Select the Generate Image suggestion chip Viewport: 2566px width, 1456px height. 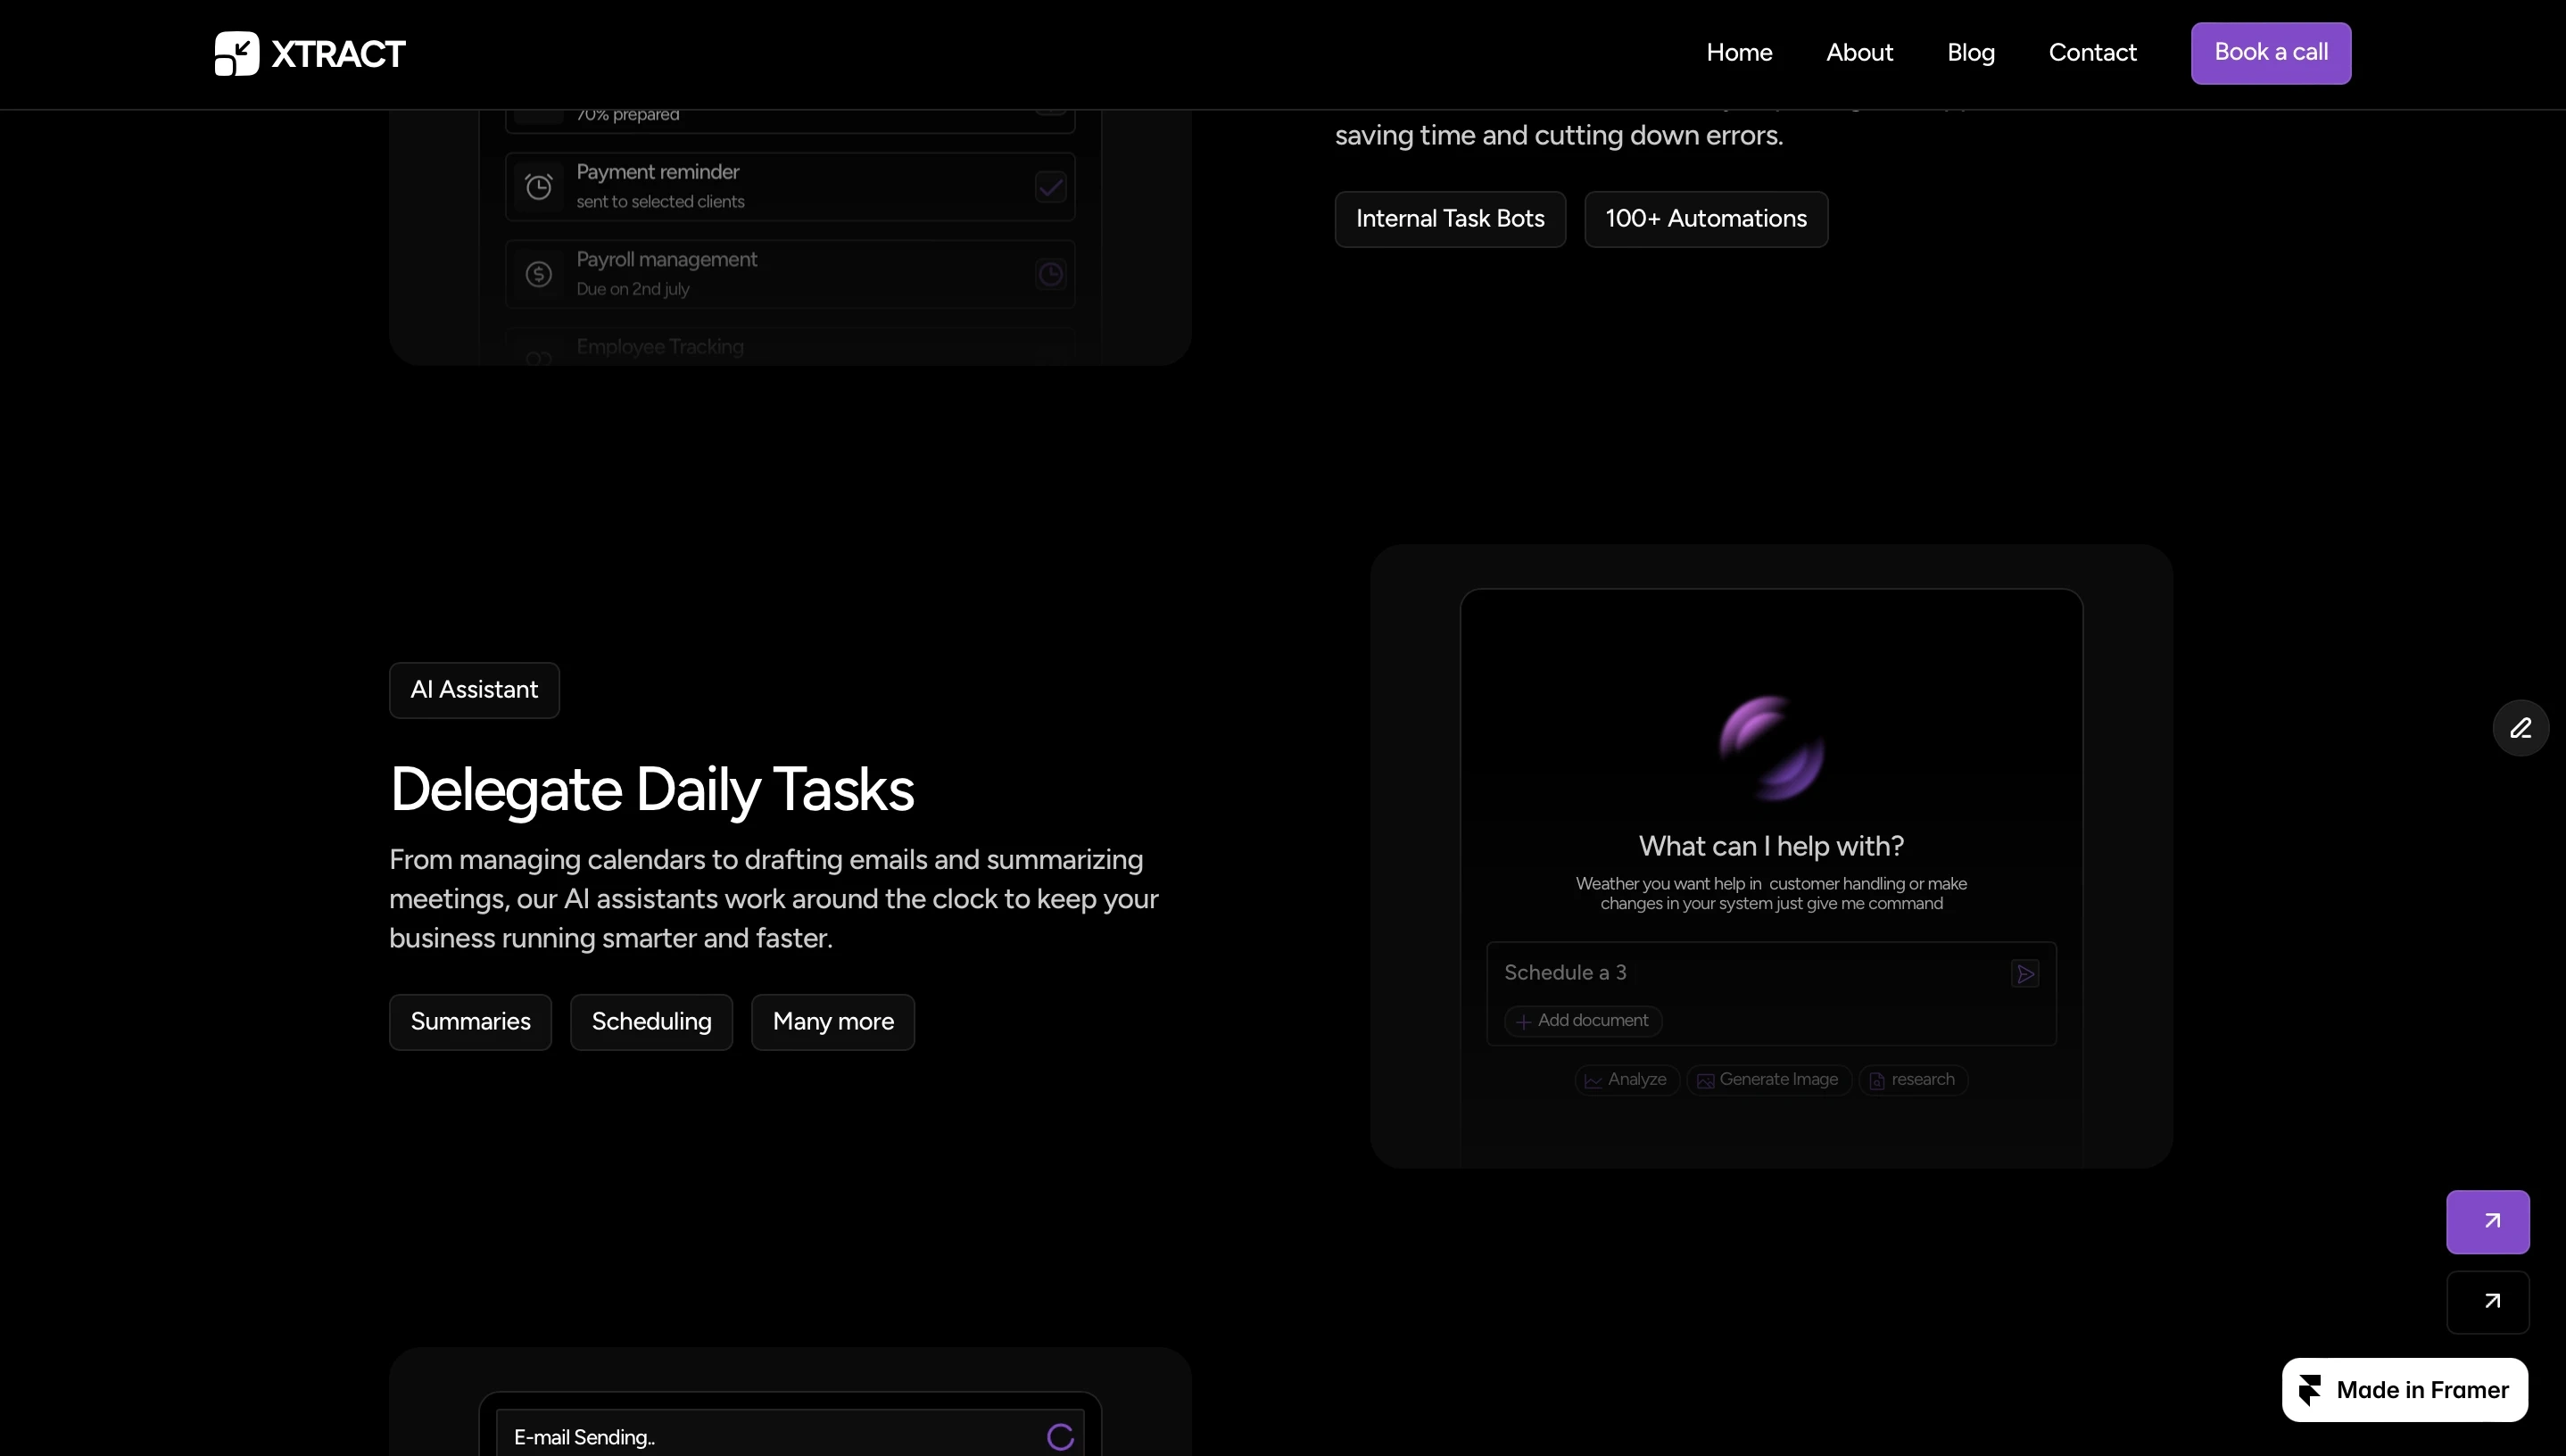[x=1769, y=1080]
